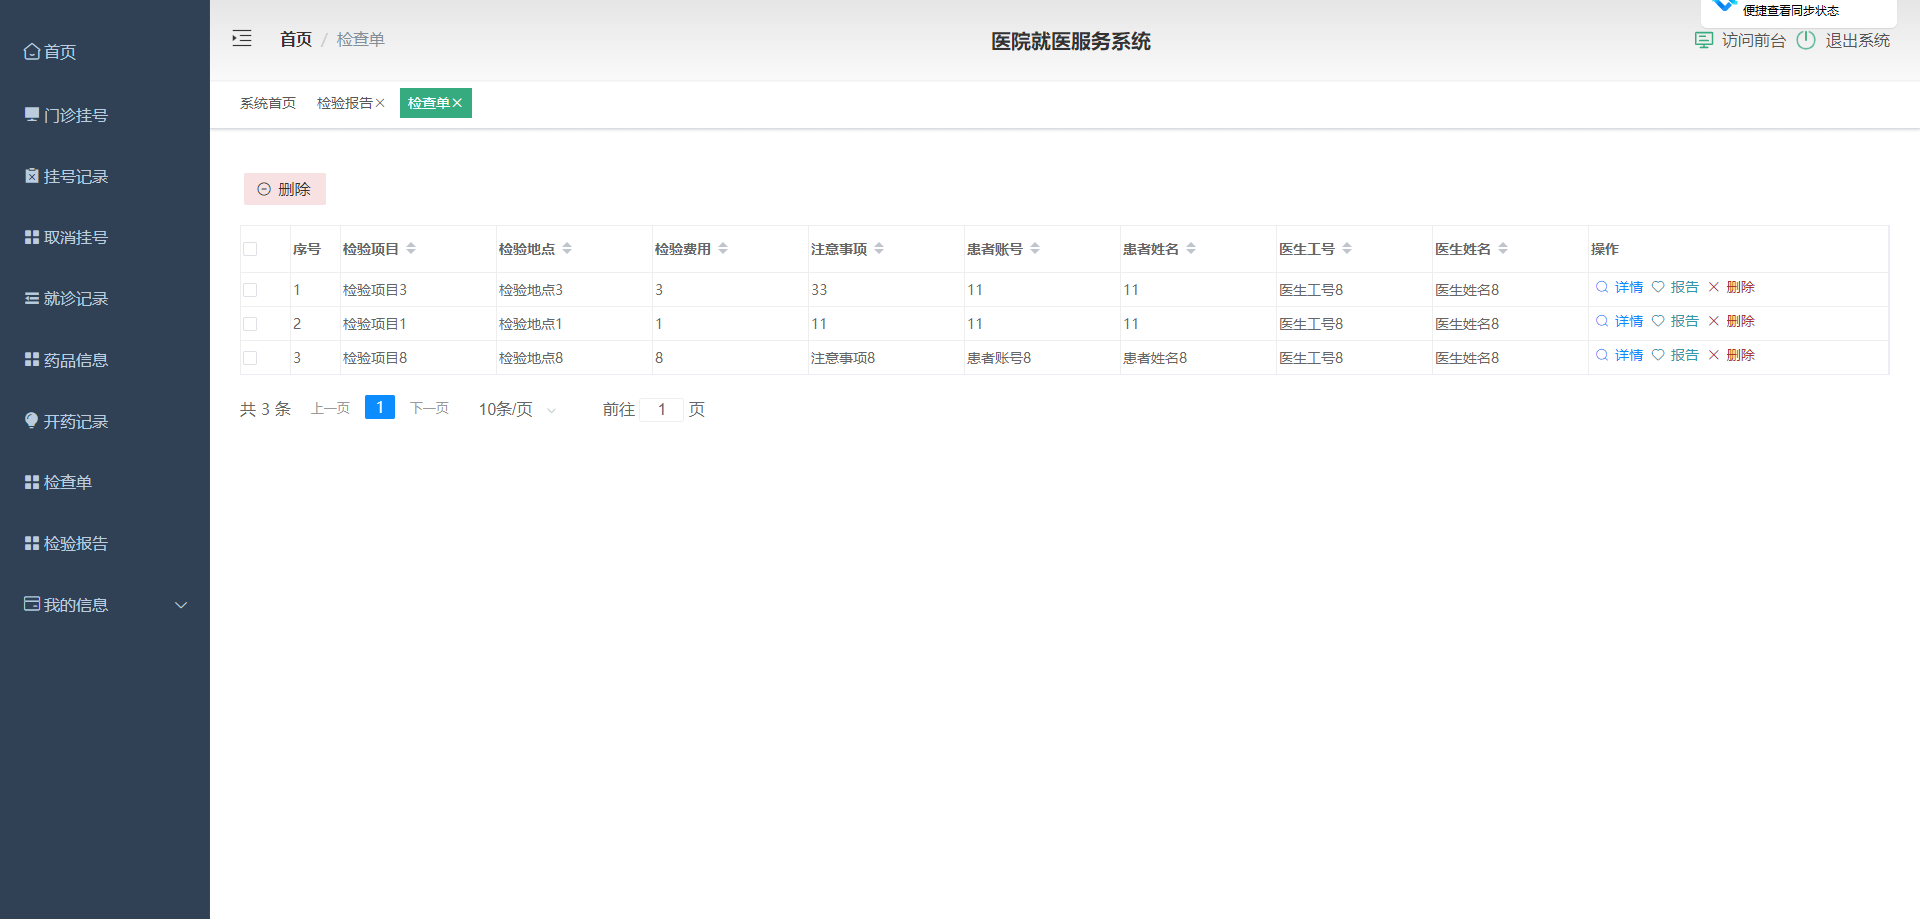Click the 我的信息 card icon

[x=32, y=604]
